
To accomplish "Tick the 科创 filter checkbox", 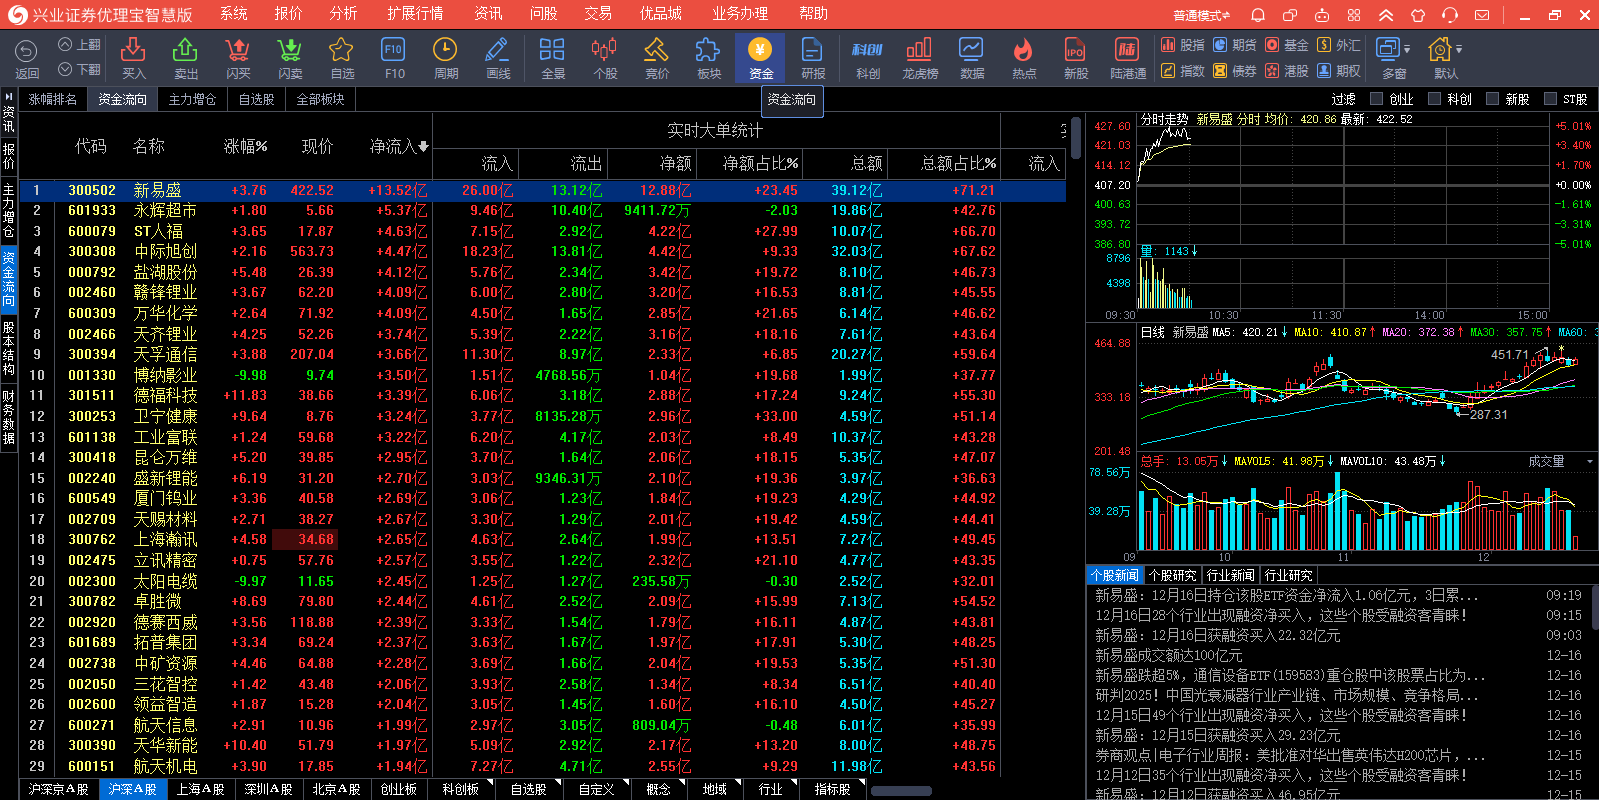I will click(x=1435, y=99).
